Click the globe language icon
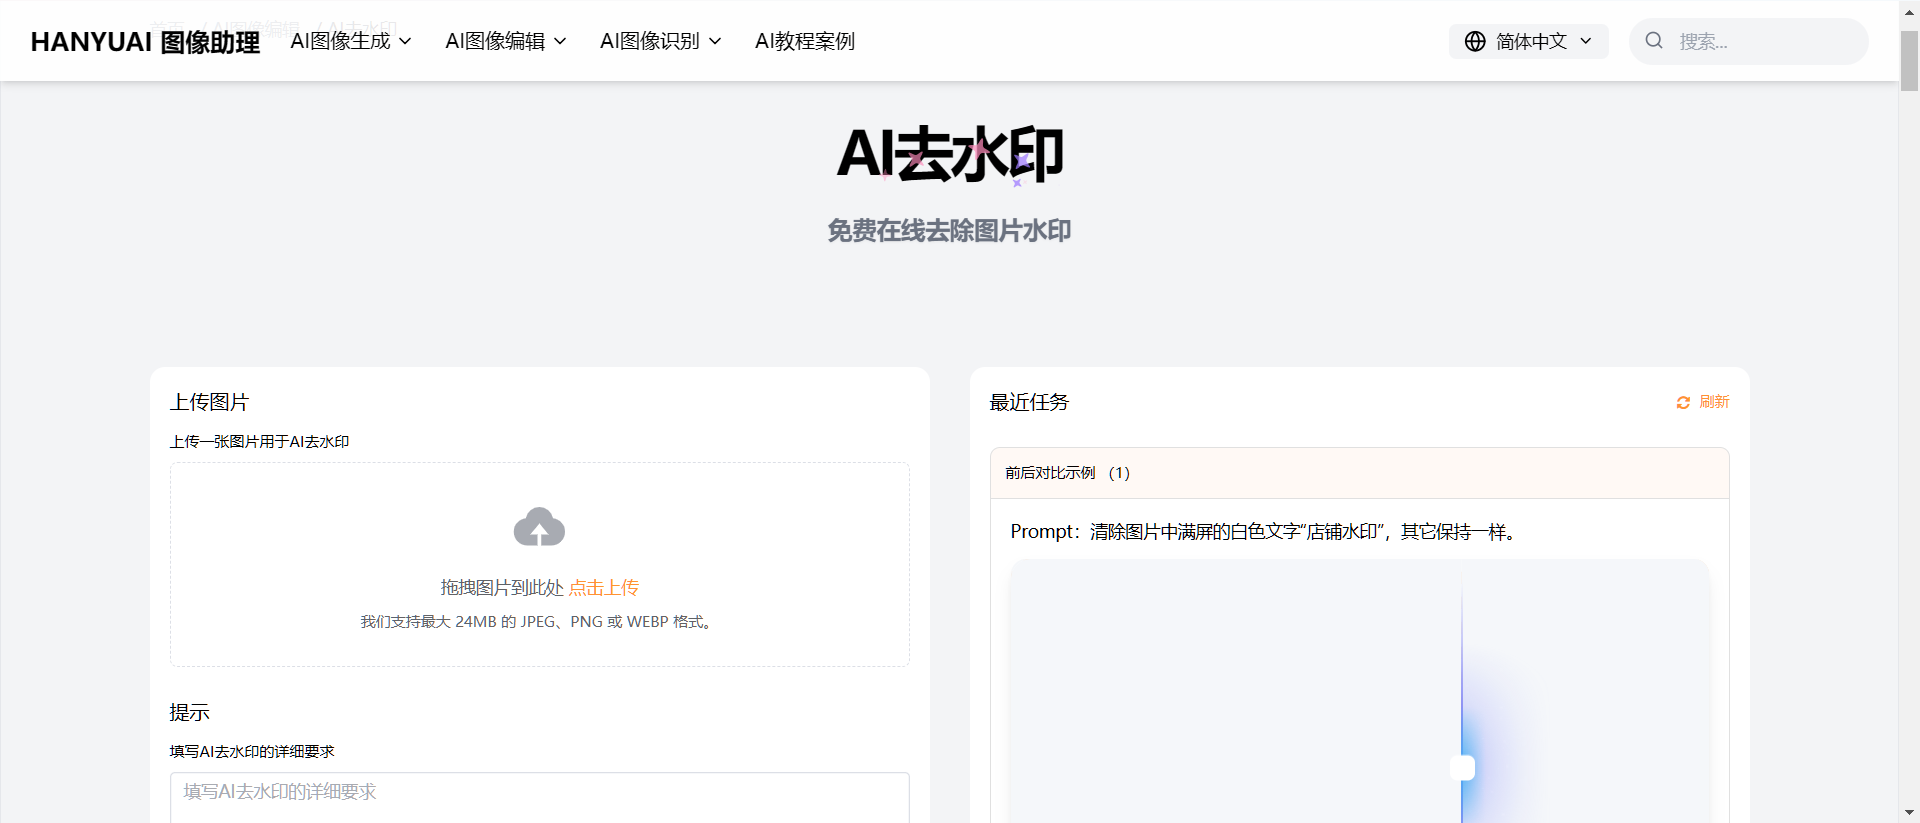This screenshot has height=823, width=1920. coord(1475,41)
